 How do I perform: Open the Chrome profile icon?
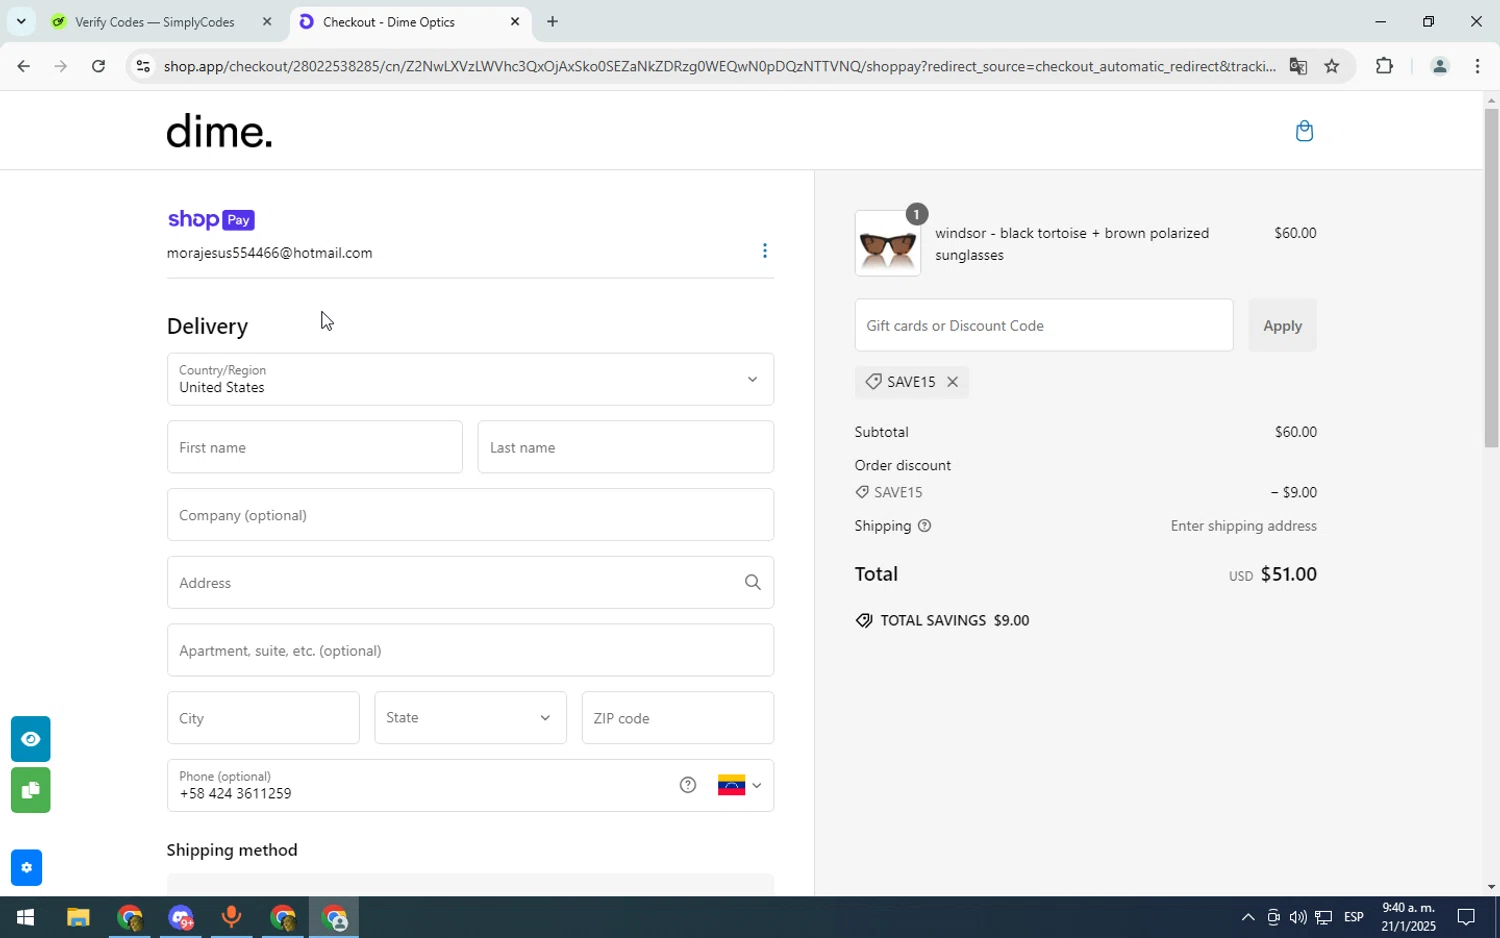pos(1439,67)
